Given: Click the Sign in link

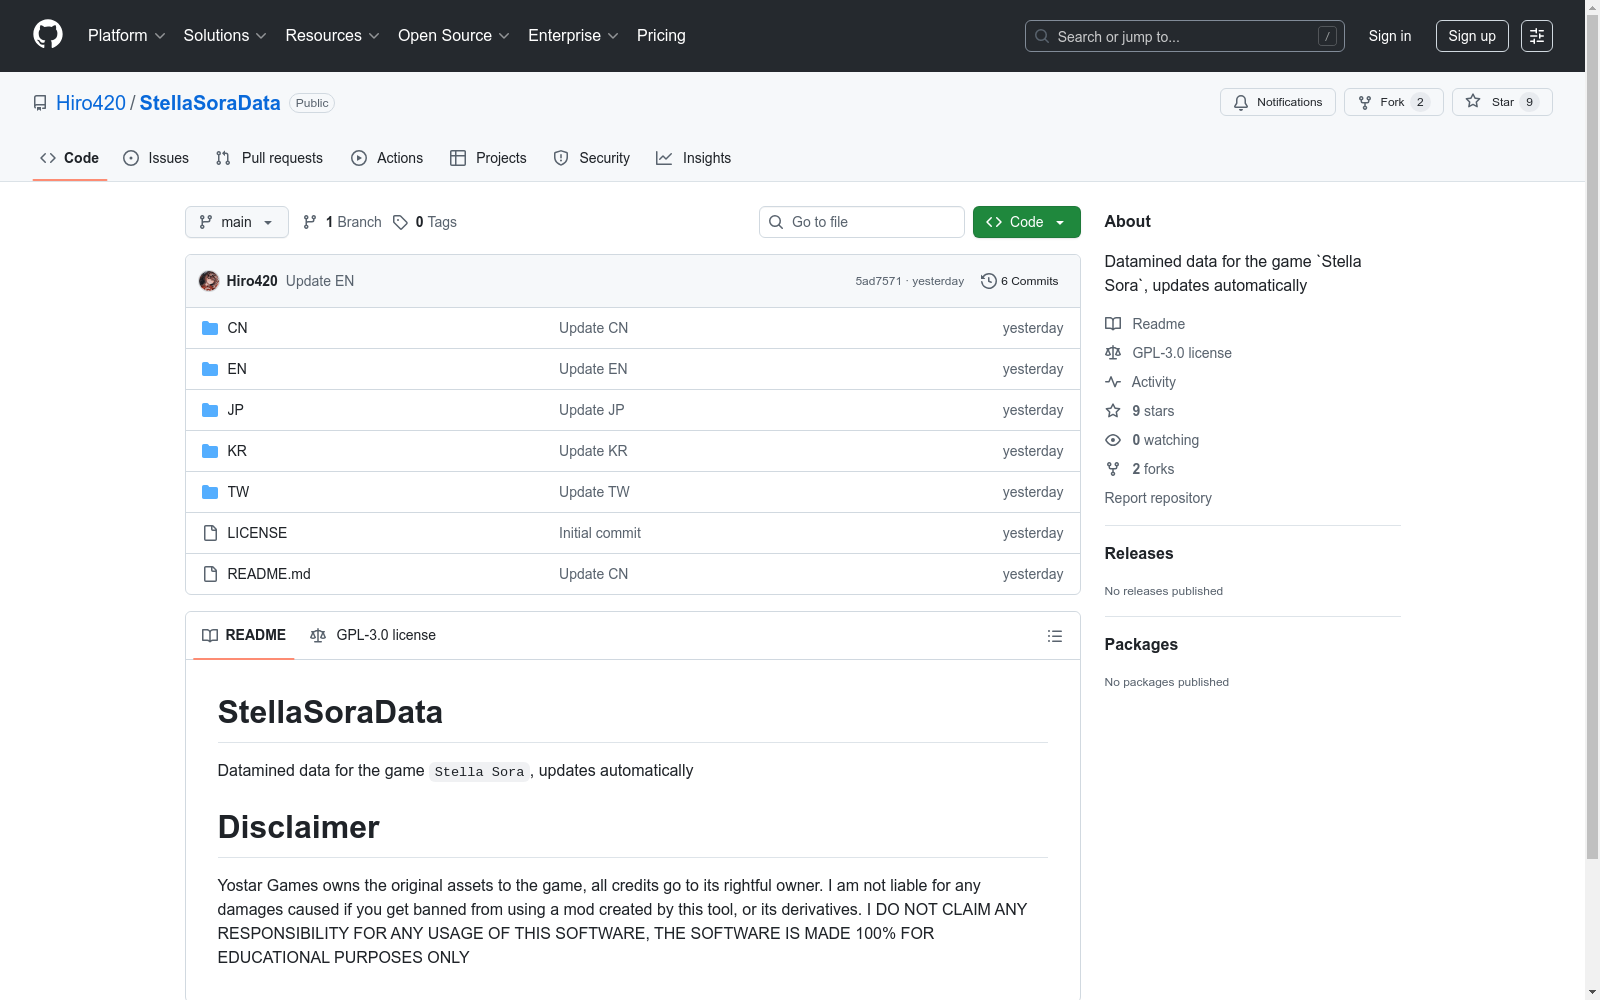Looking at the screenshot, I should pyautogui.click(x=1390, y=36).
